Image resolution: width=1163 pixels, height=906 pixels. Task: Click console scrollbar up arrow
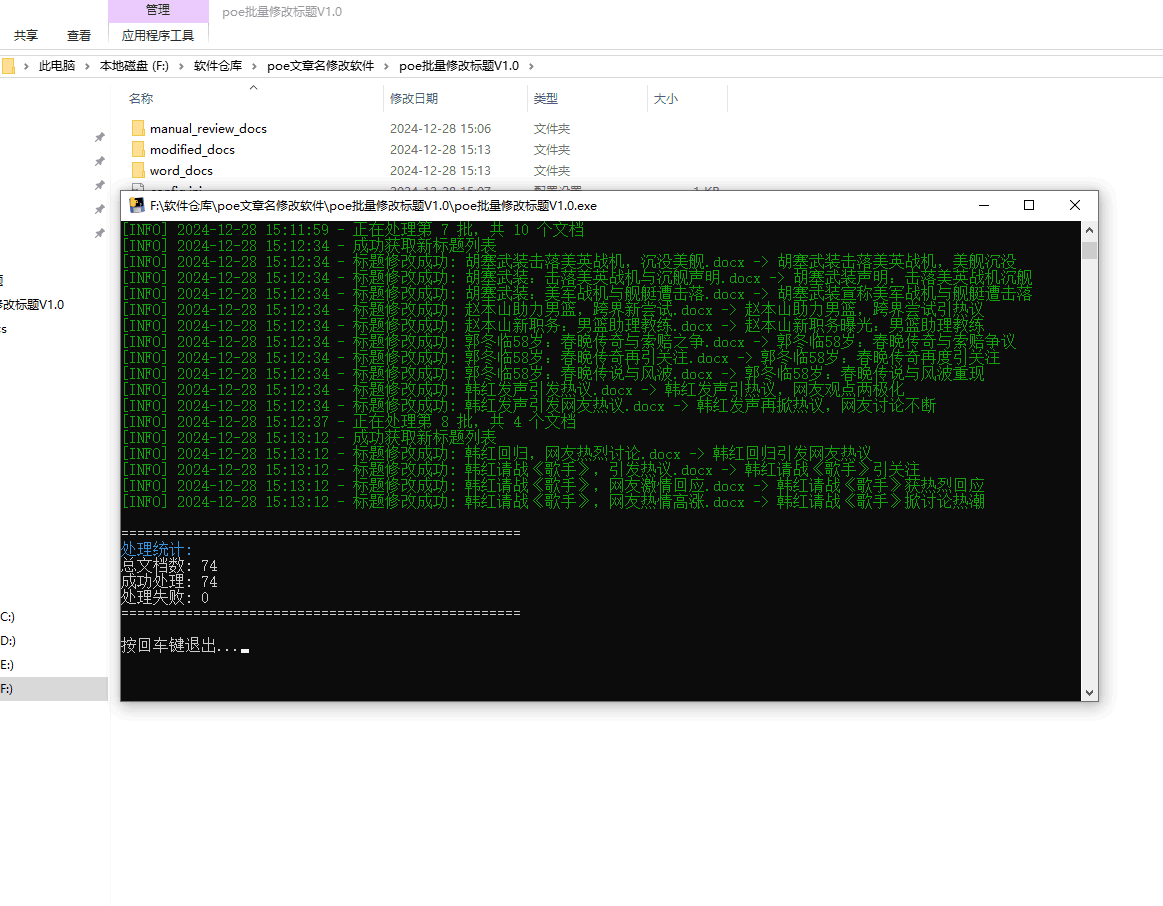click(x=1089, y=230)
